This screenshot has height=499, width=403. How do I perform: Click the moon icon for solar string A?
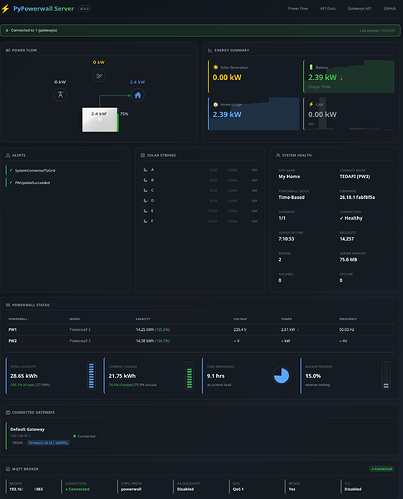coord(146,170)
